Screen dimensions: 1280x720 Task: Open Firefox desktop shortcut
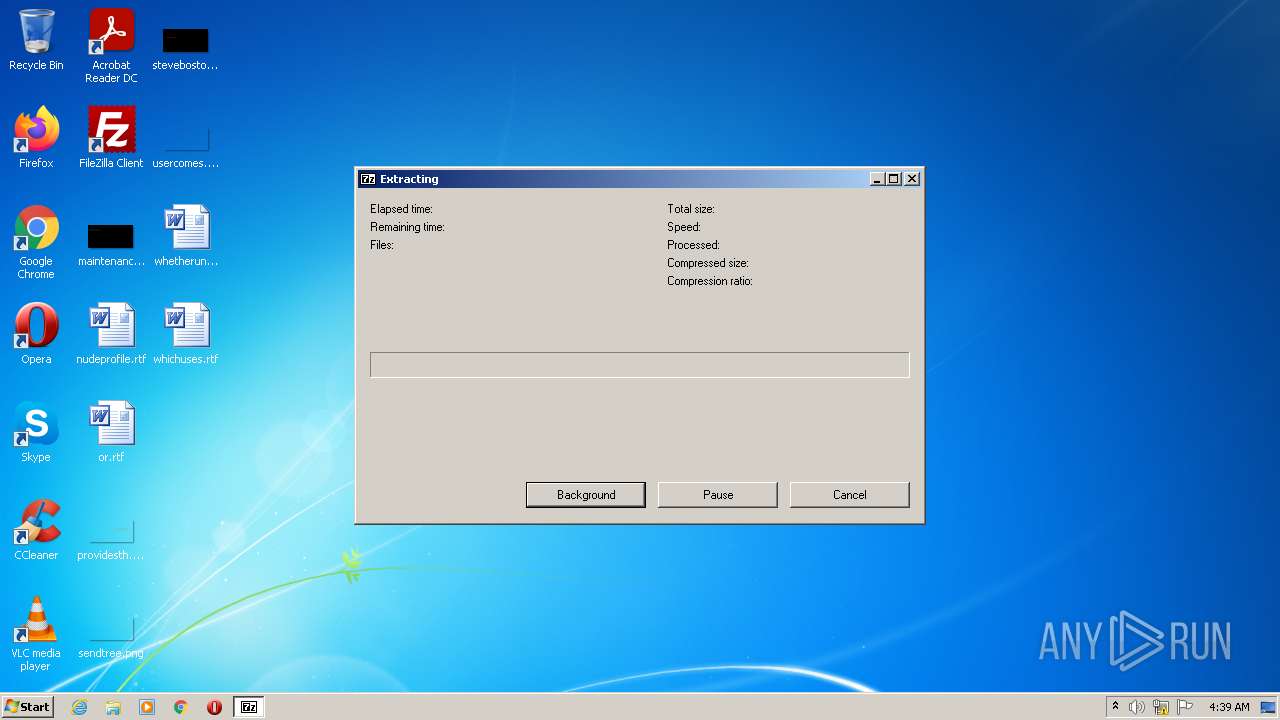pyautogui.click(x=36, y=138)
